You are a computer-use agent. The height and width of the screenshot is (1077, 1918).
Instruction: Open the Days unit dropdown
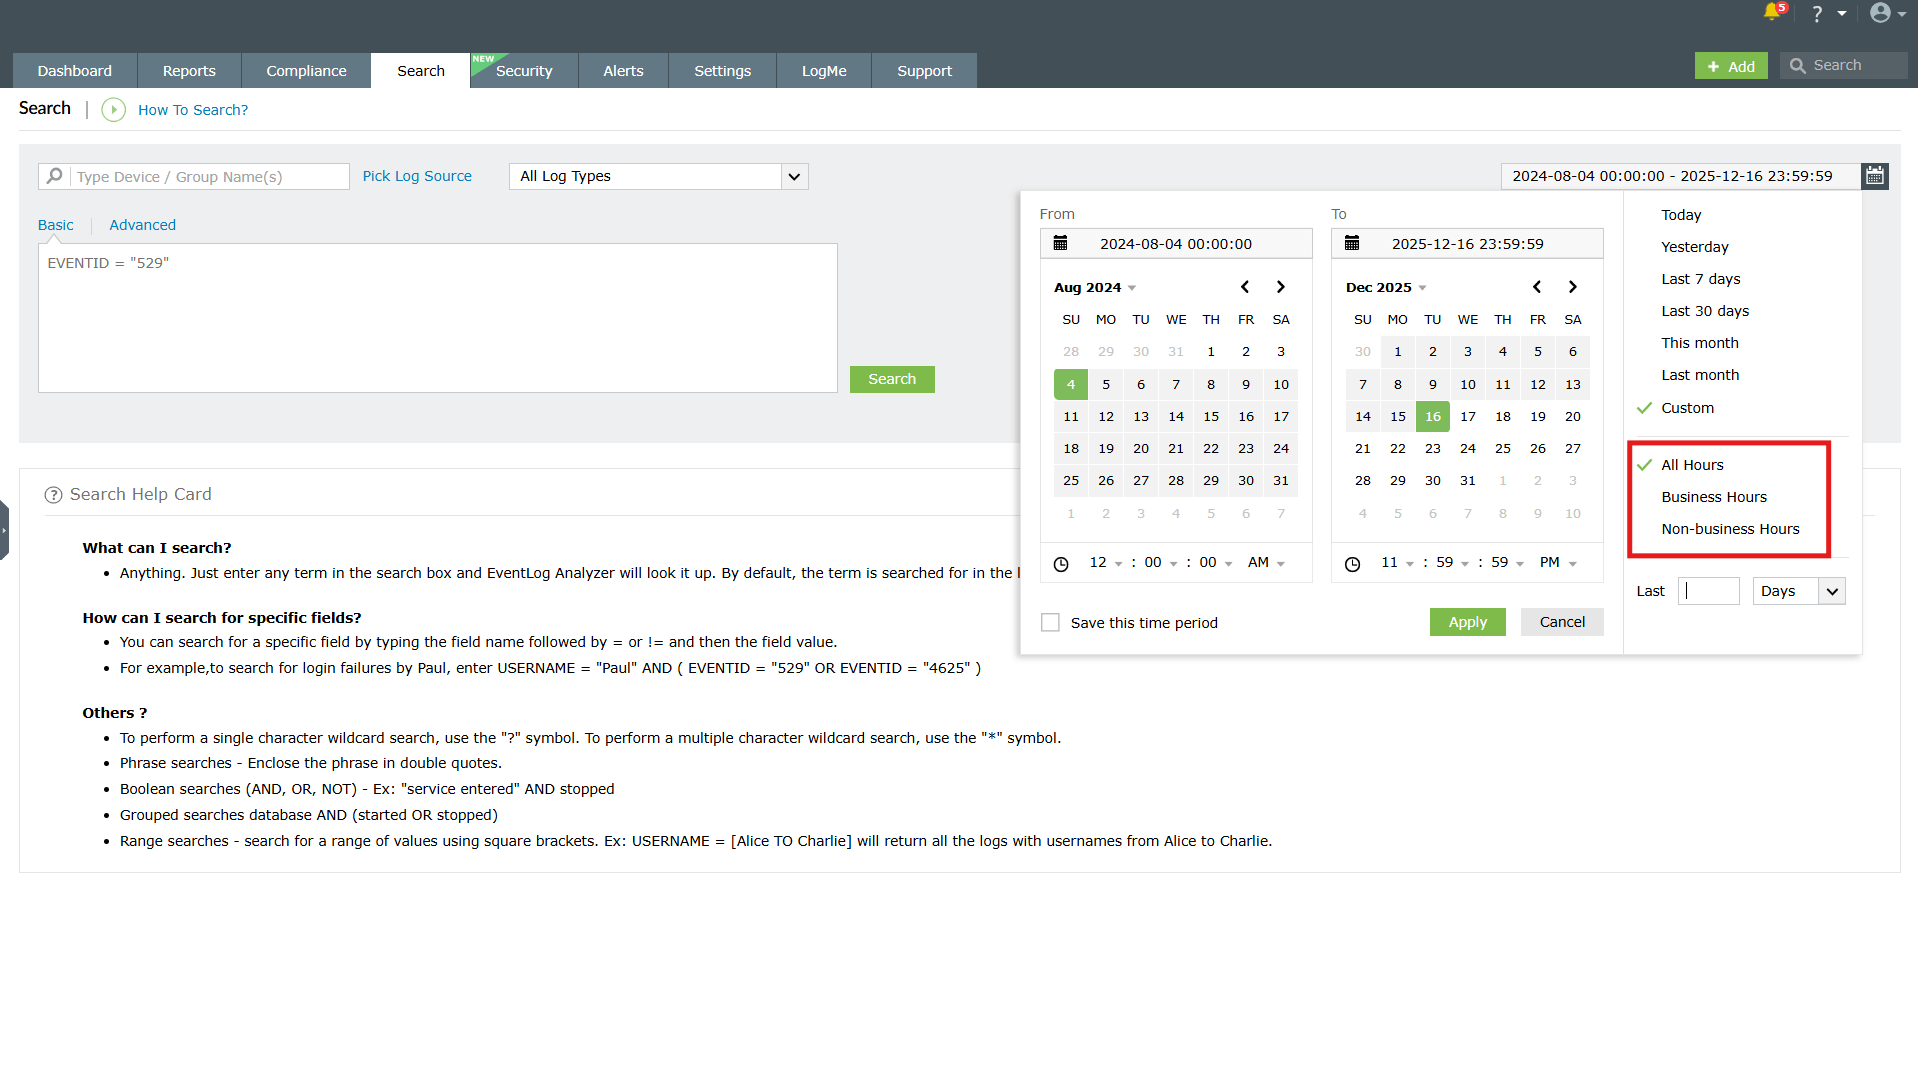tap(1798, 591)
